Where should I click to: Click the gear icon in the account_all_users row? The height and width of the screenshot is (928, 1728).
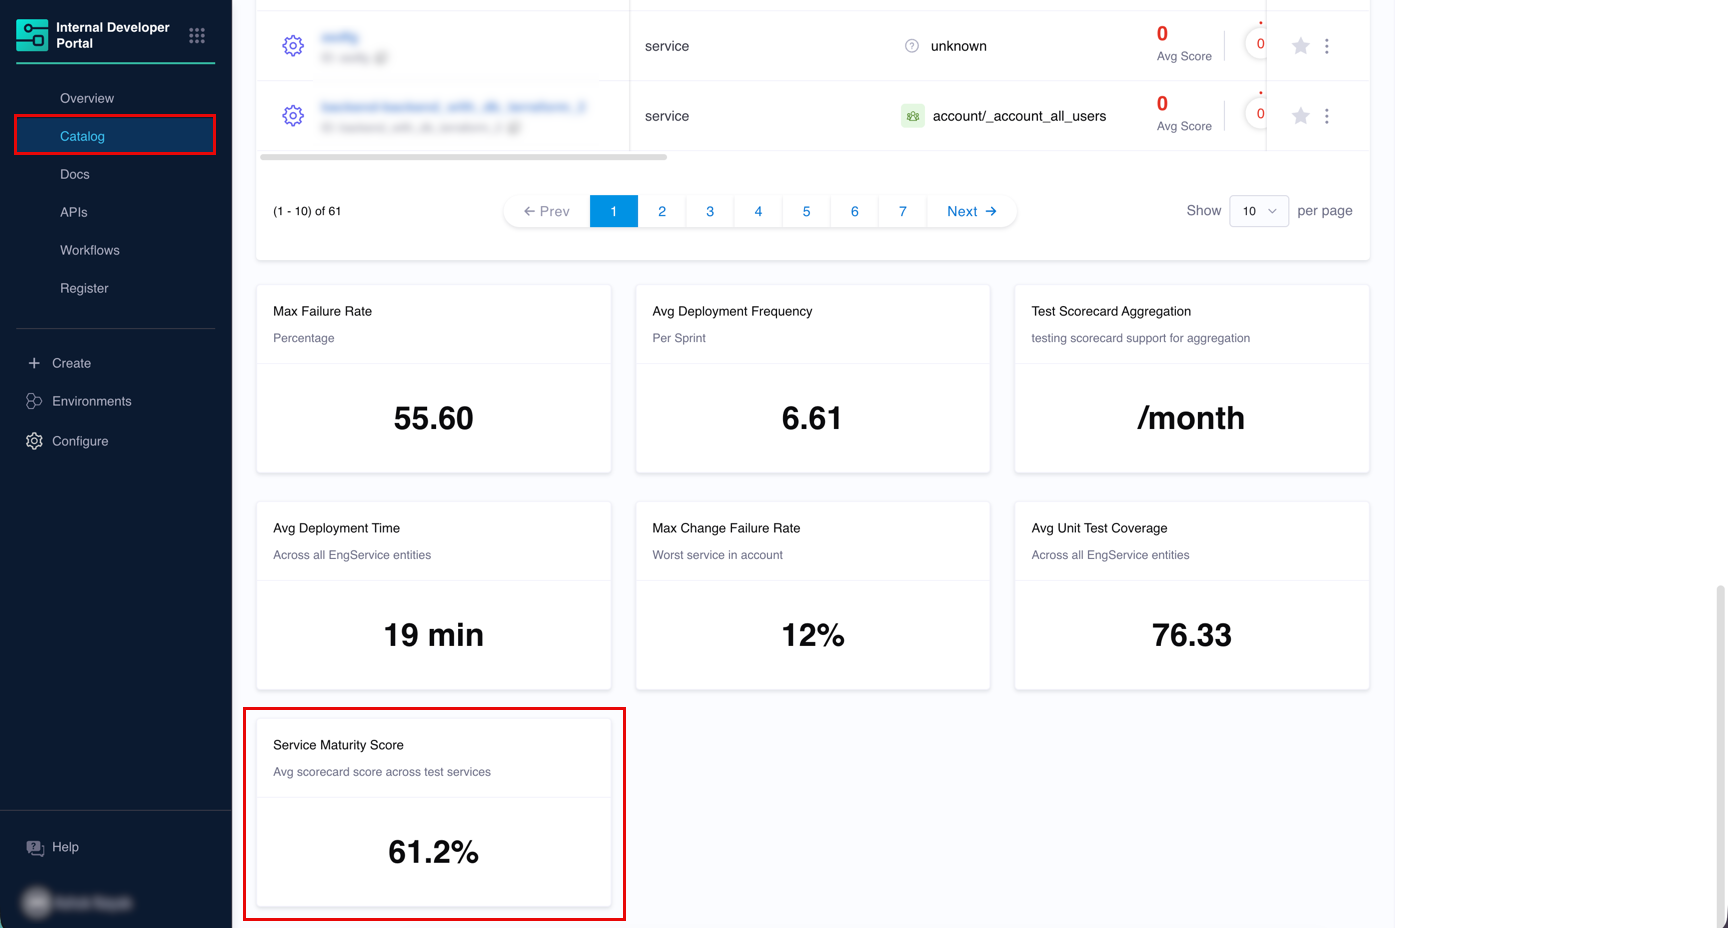point(293,116)
